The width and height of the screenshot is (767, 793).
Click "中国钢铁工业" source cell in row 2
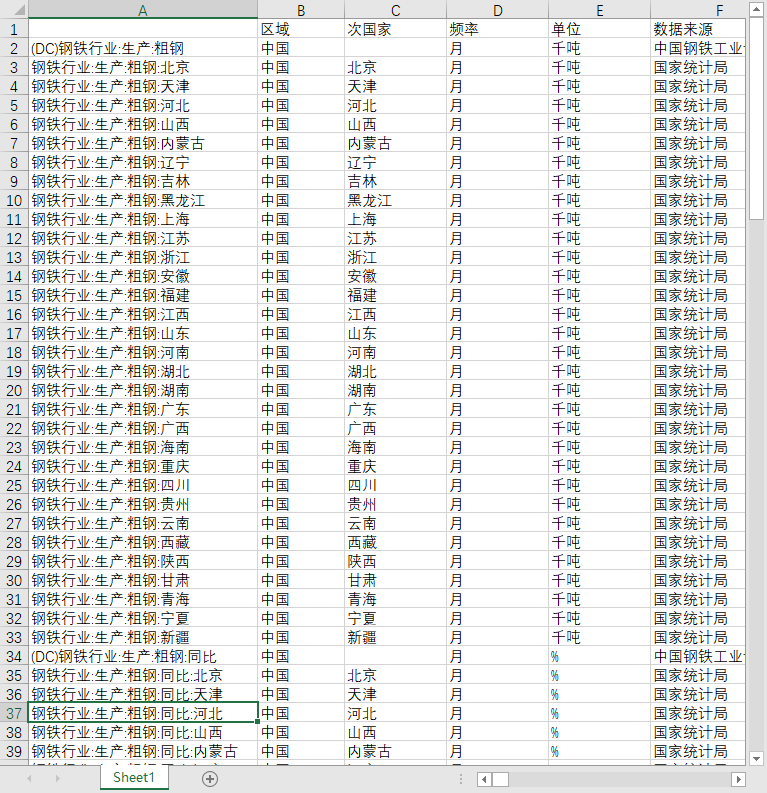tap(698, 49)
